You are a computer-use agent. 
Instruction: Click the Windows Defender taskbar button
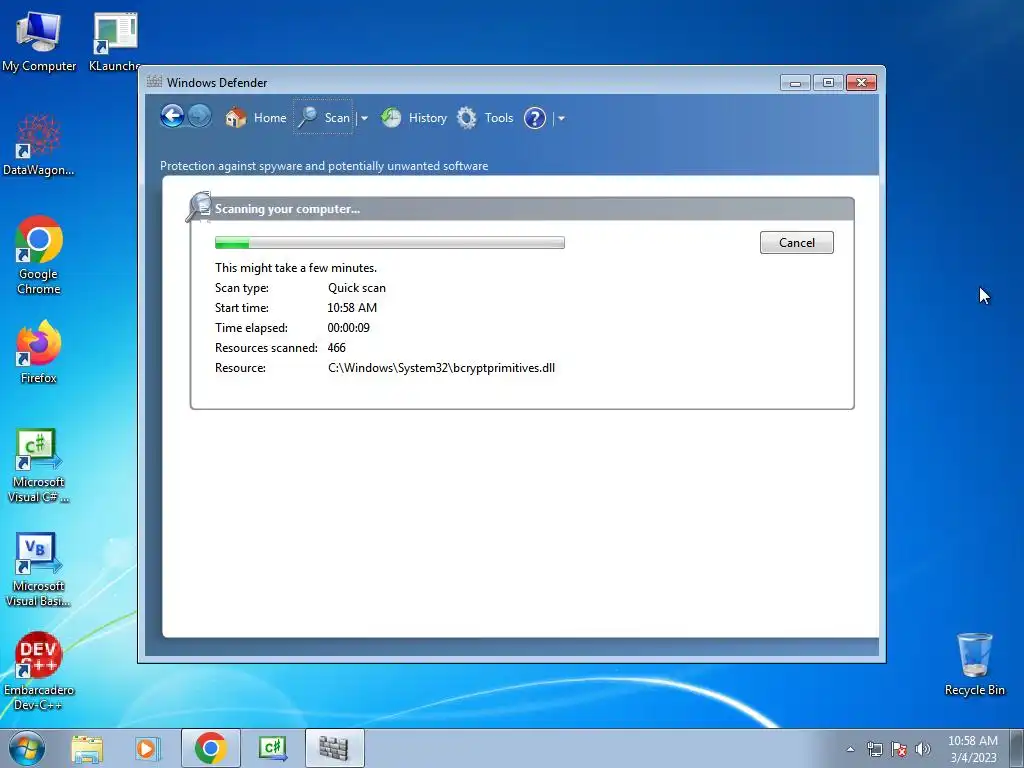(334, 748)
